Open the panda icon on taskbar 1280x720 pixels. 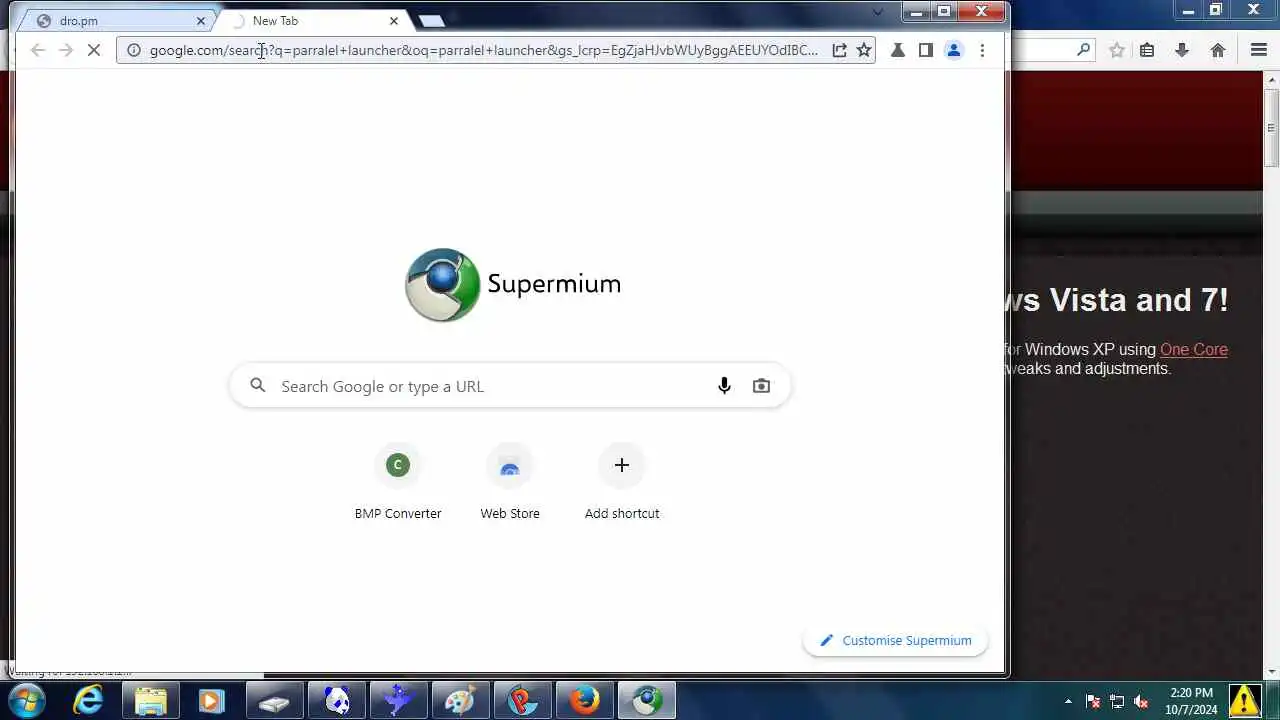click(x=337, y=701)
